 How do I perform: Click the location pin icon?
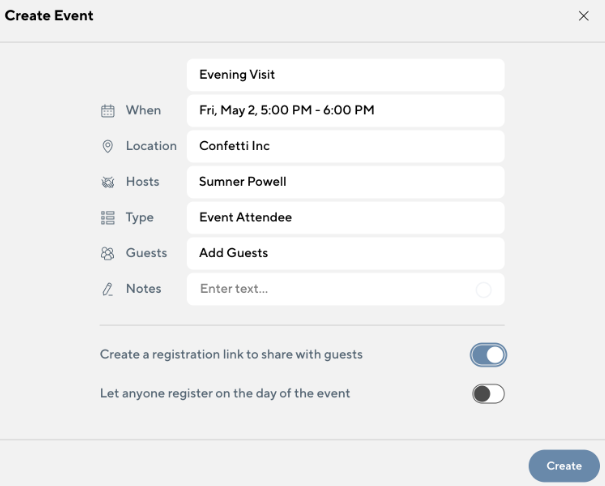tap(108, 146)
